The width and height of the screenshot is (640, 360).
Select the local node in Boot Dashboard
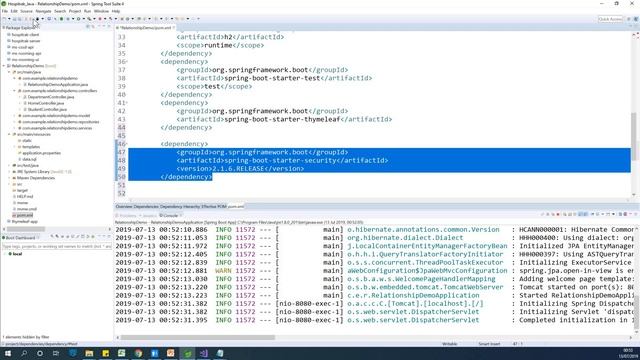[x=17, y=254]
